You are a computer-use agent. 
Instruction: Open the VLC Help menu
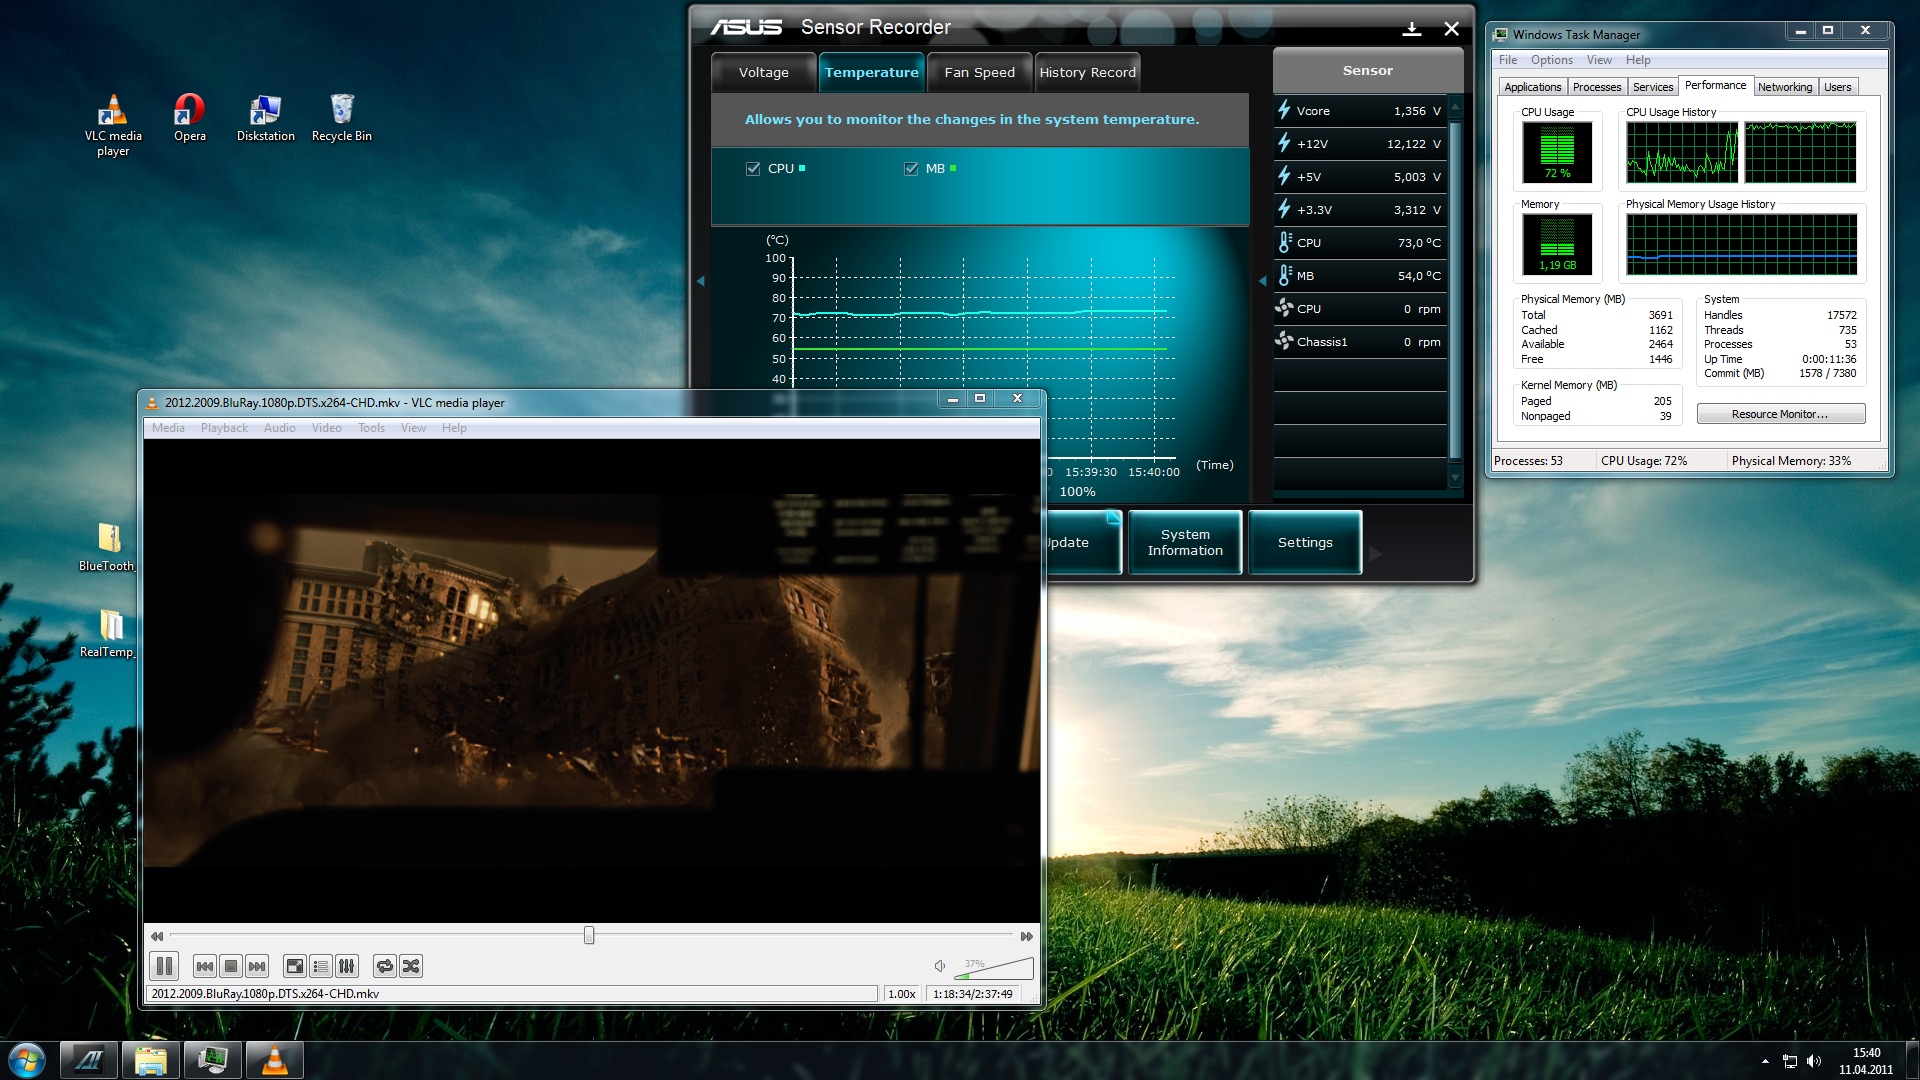(x=454, y=428)
